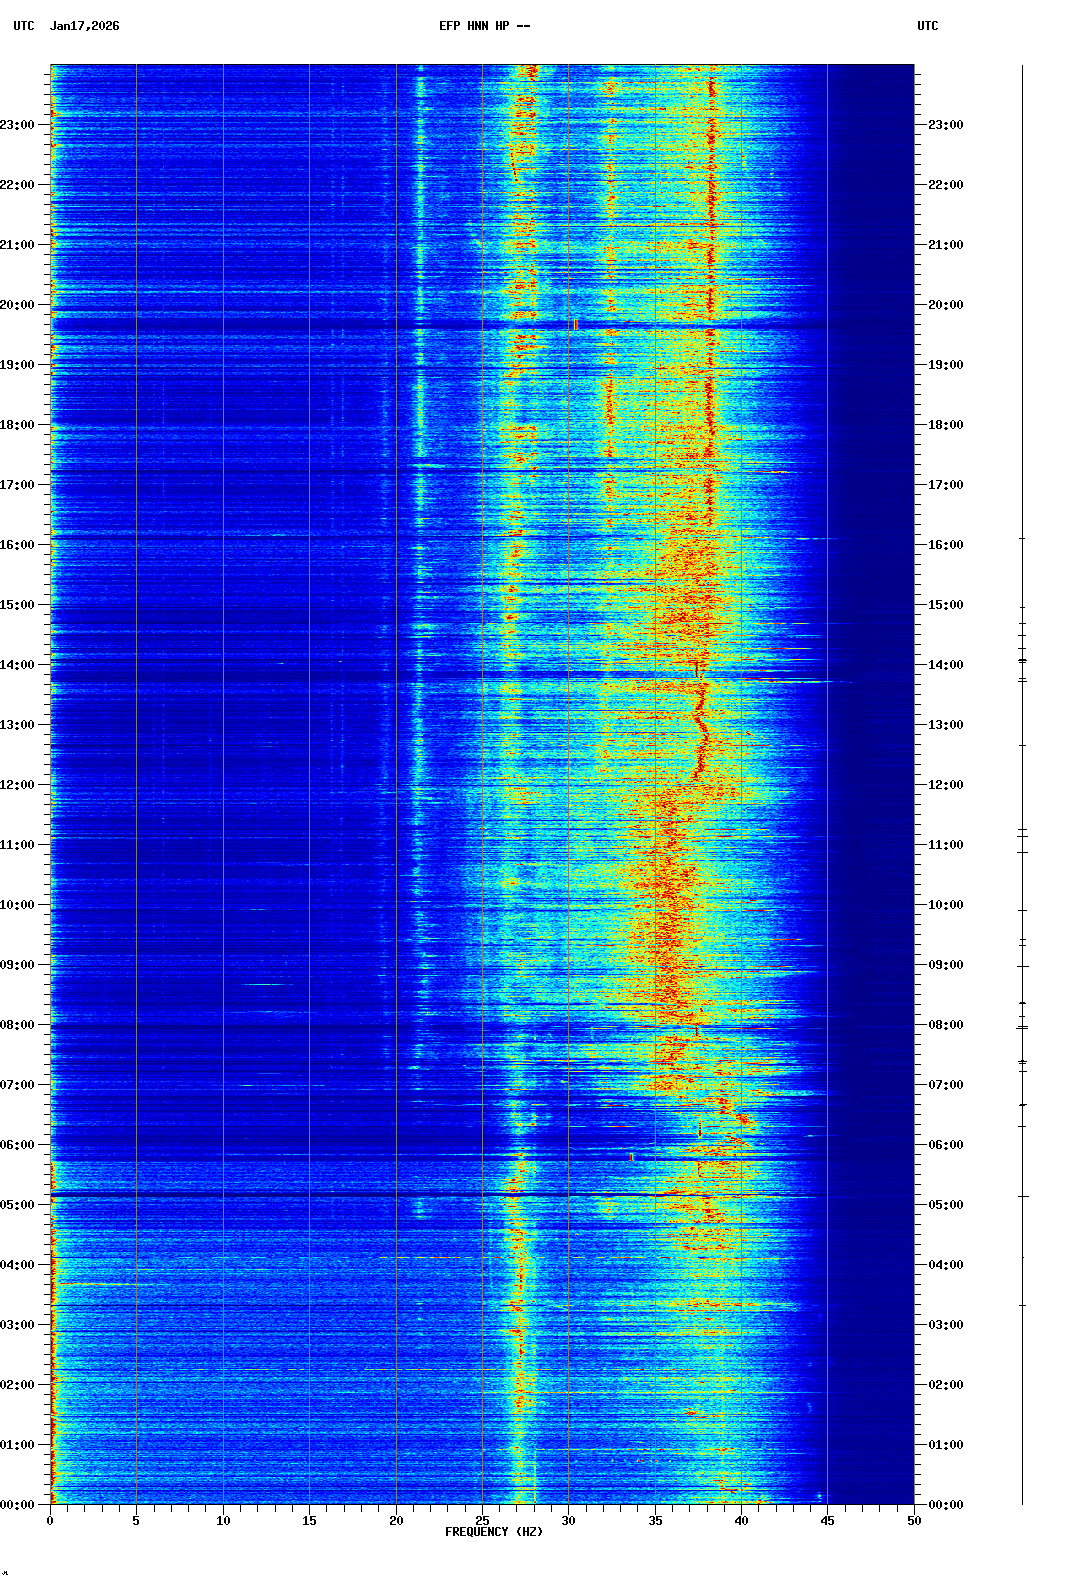Click the 50 Hz frequency tick label
This screenshot has width=1066, height=1584.
(x=914, y=1521)
